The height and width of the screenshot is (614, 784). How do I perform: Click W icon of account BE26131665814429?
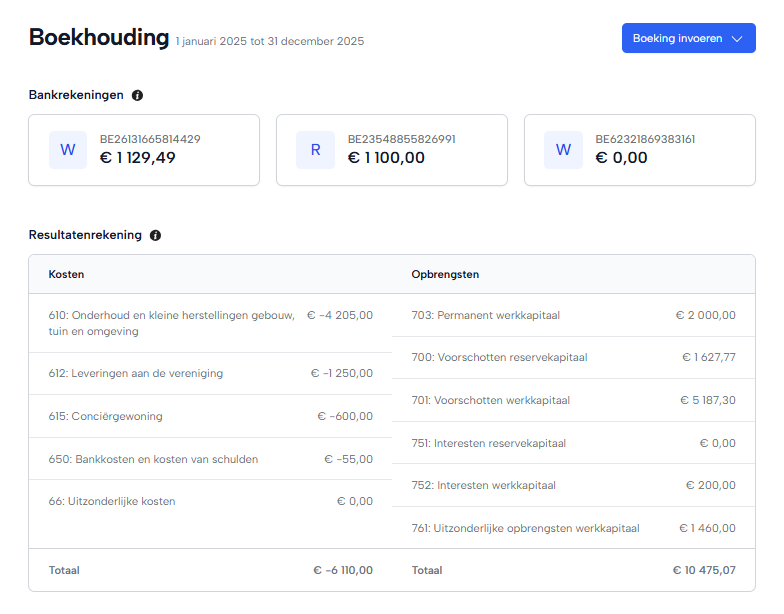point(68,150)
